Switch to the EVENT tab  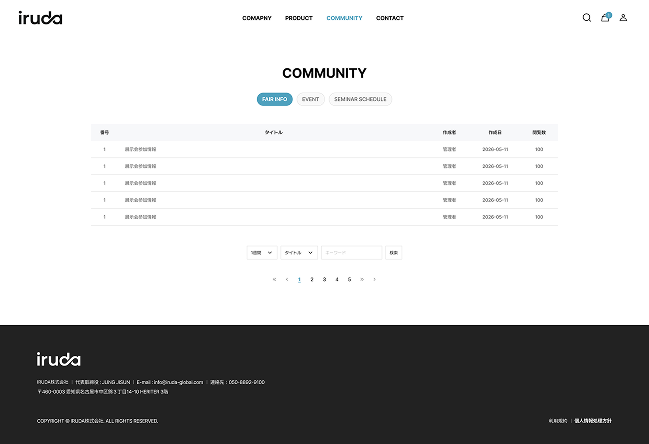[x=310, y=99]
